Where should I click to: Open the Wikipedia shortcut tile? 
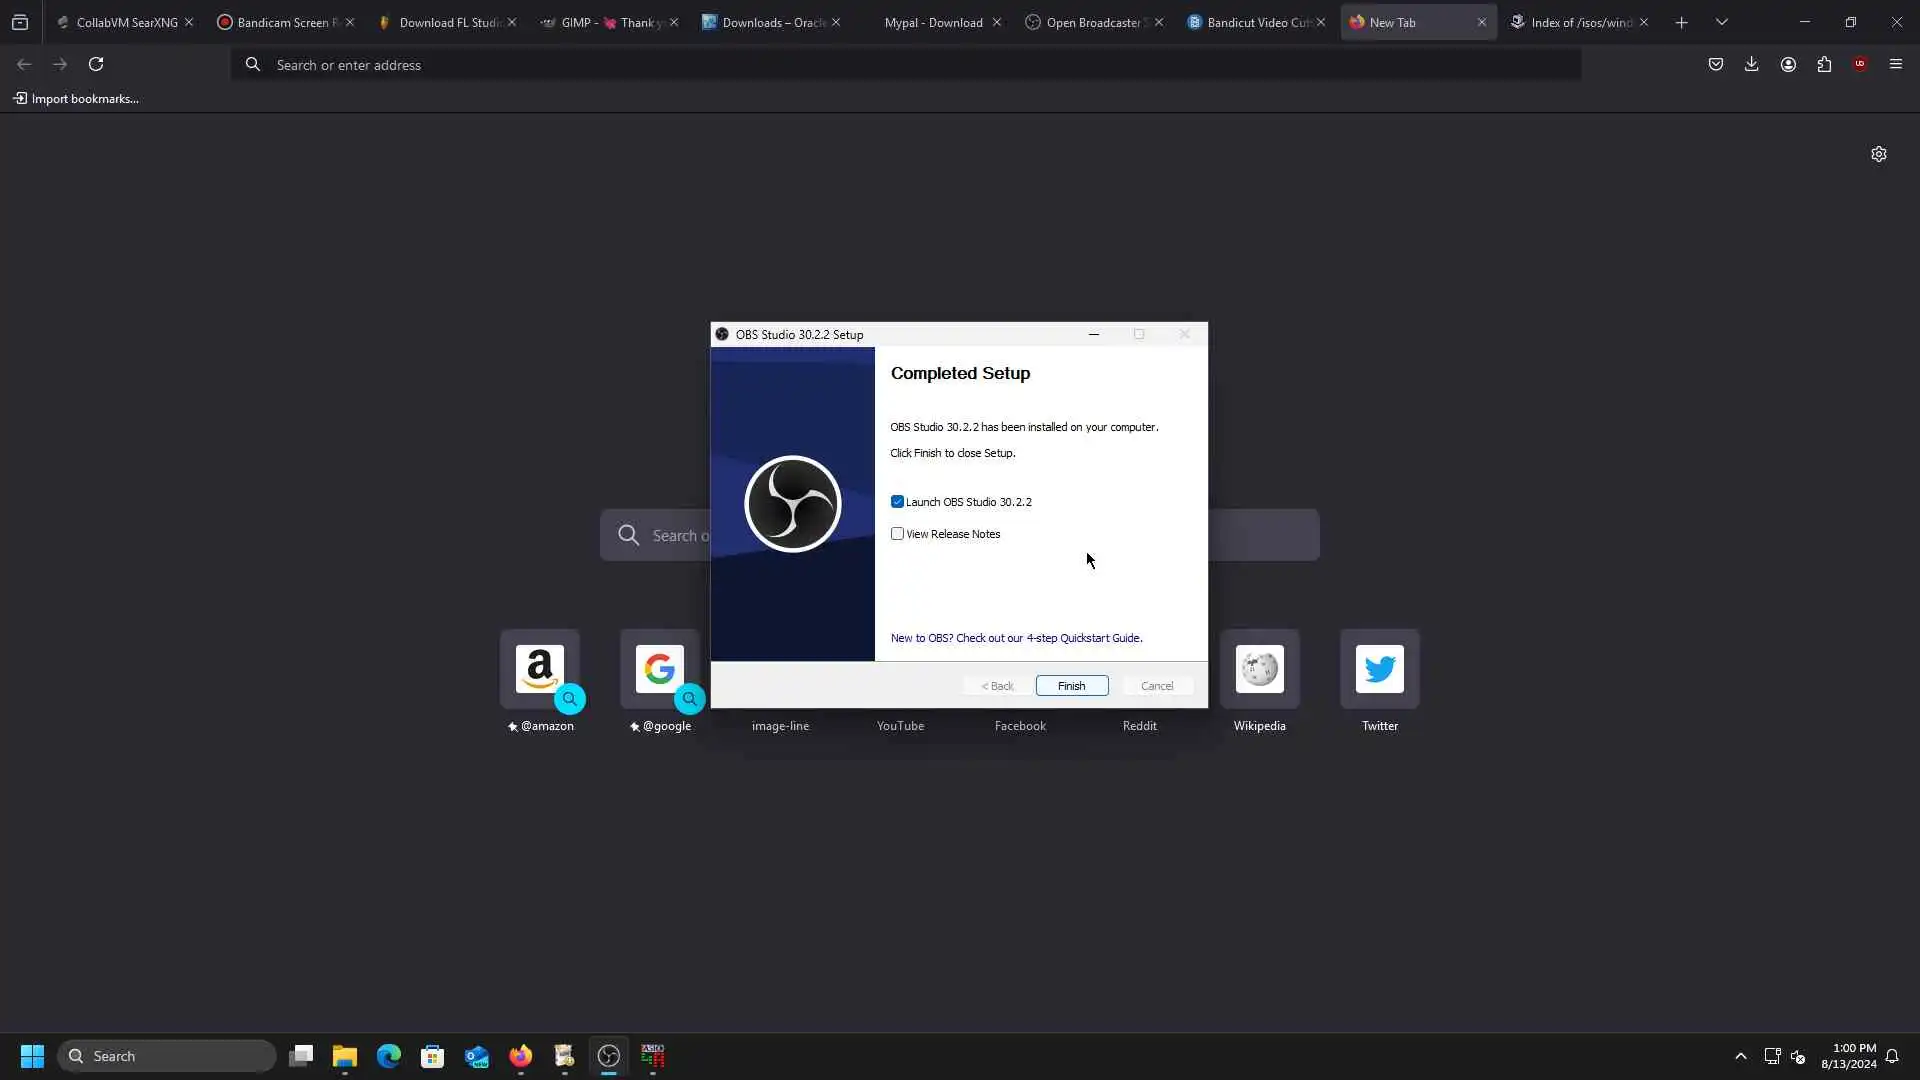coord(1259,669)
